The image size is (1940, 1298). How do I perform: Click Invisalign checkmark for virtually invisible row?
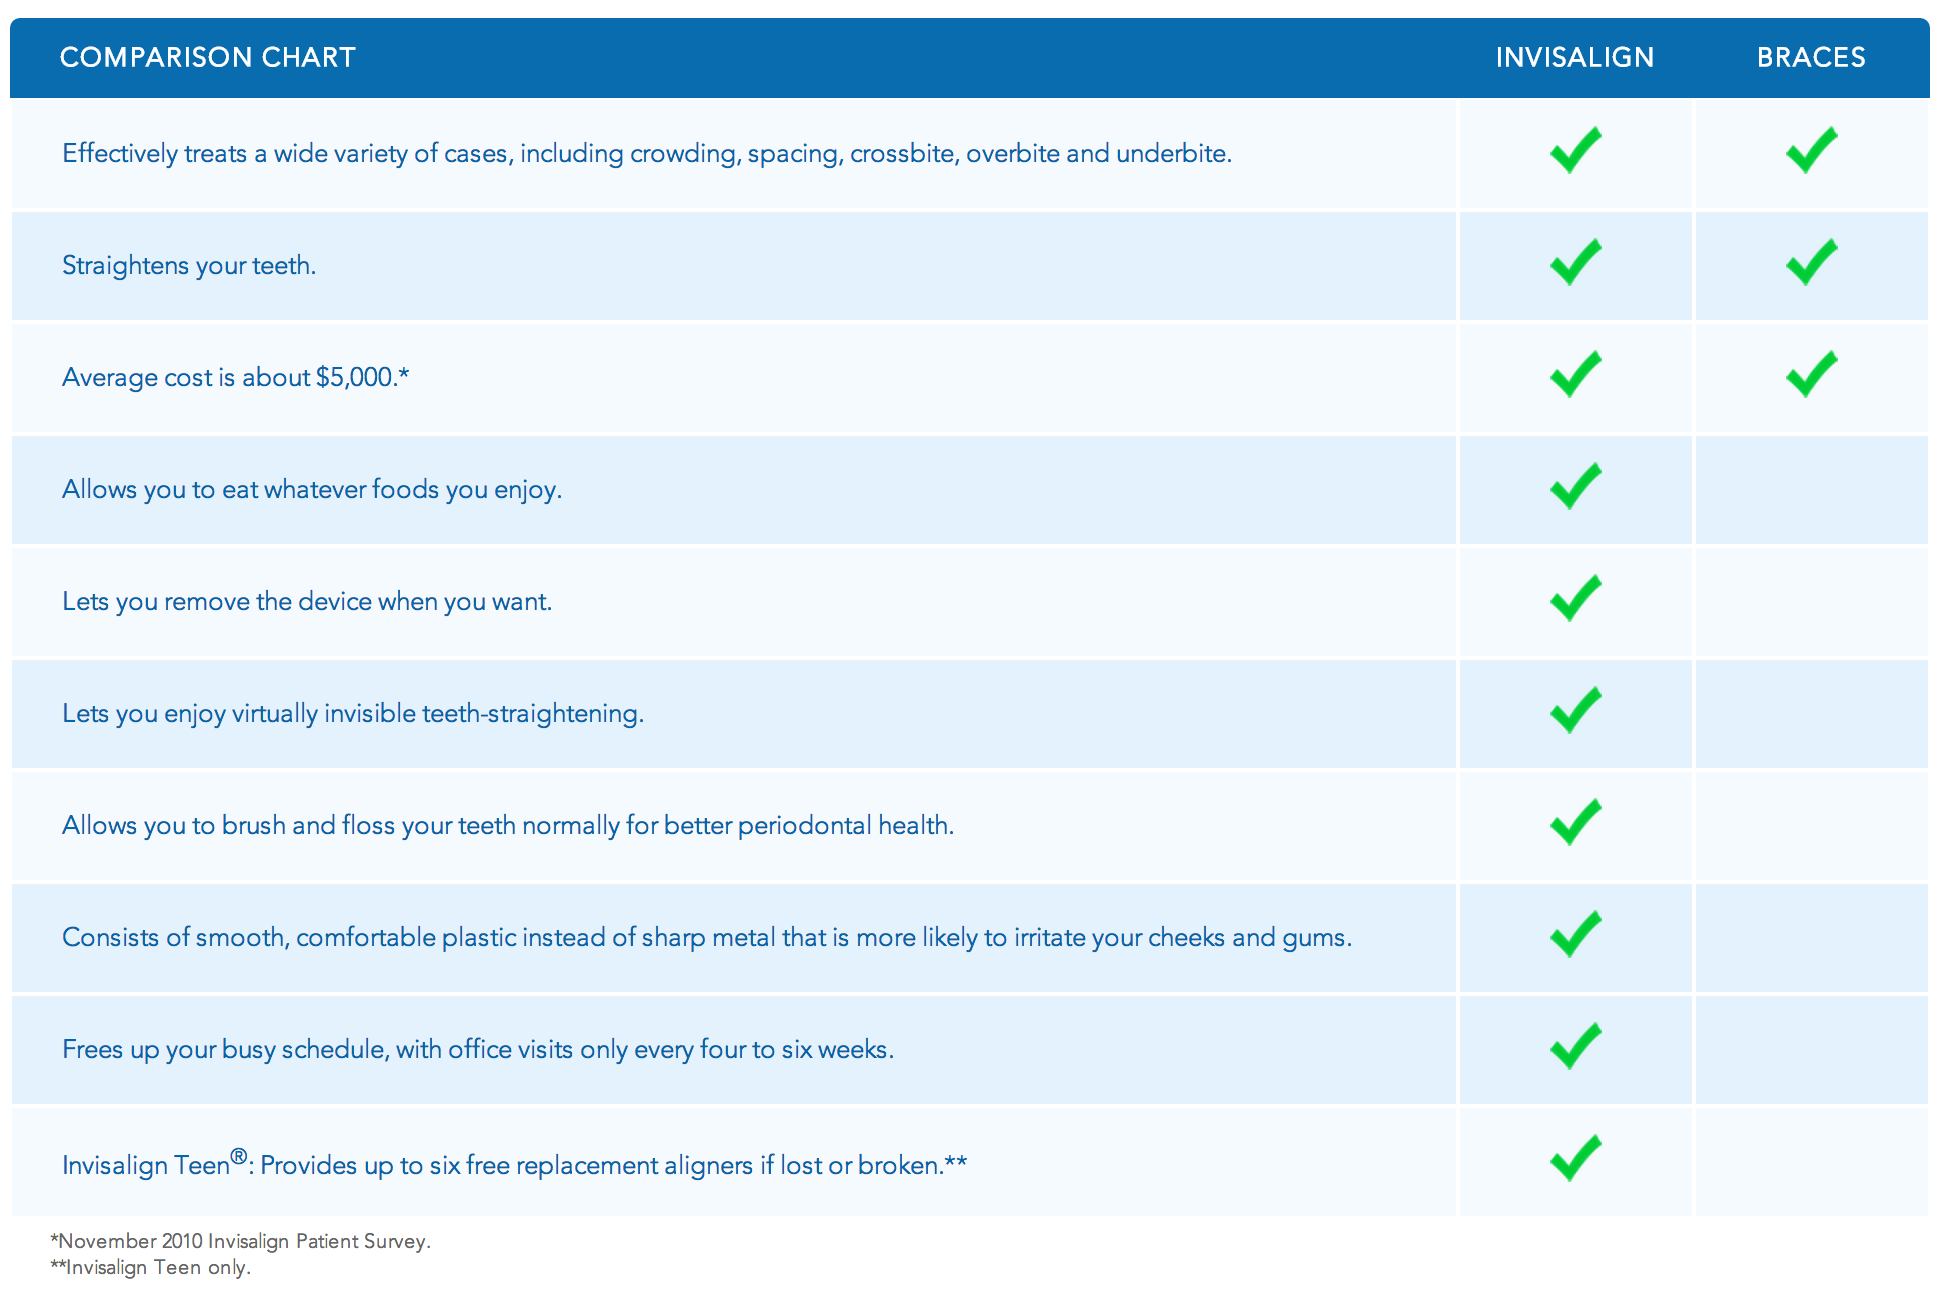pyautogui.click(x=1575, y=711)
